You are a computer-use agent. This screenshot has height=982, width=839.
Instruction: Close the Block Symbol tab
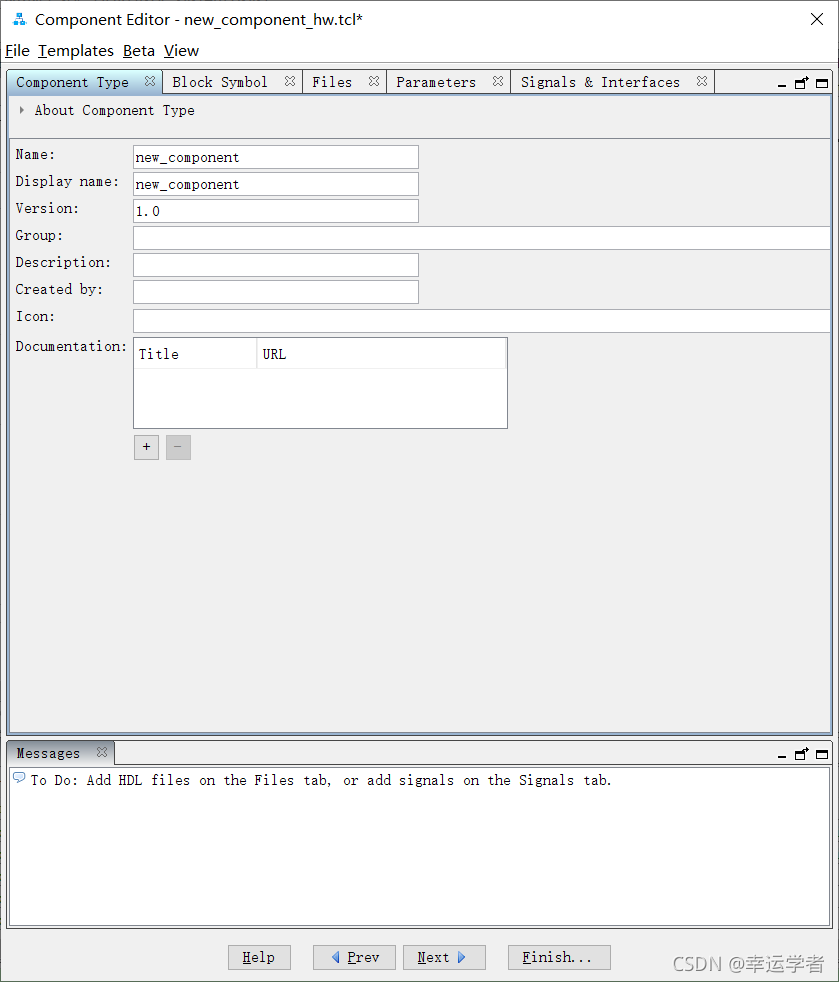coord(289,81)
